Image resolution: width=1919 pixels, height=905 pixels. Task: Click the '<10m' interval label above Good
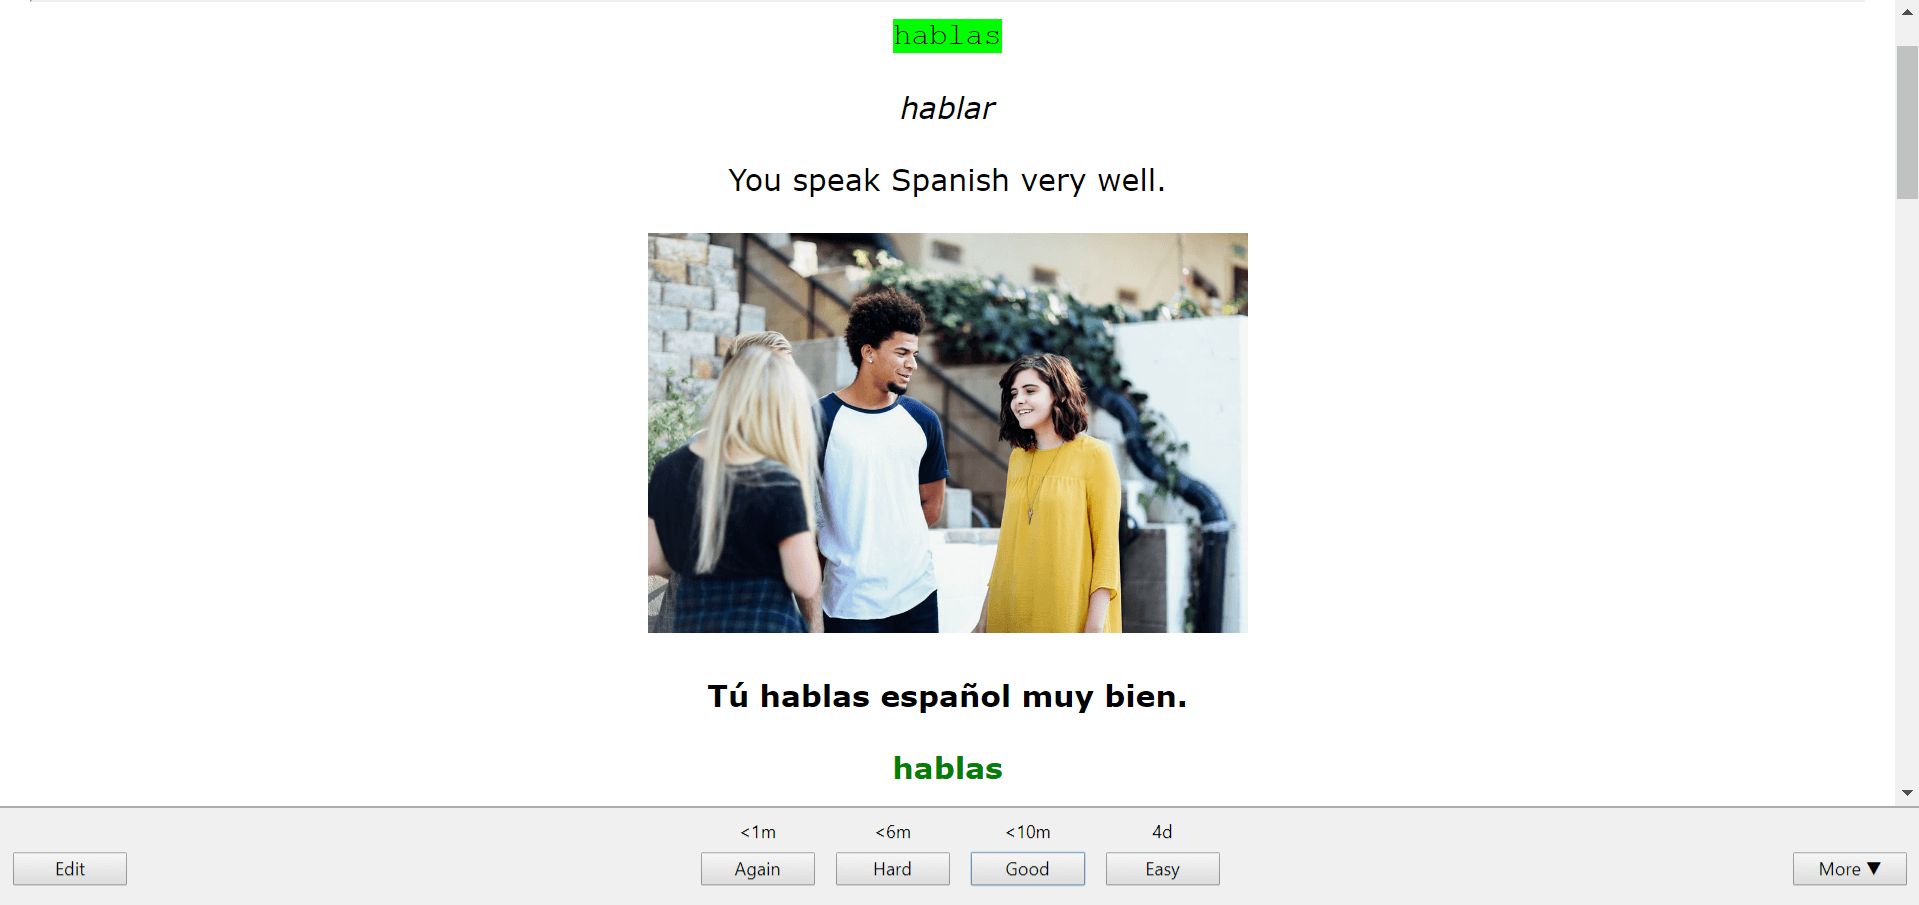(1027, 832)
